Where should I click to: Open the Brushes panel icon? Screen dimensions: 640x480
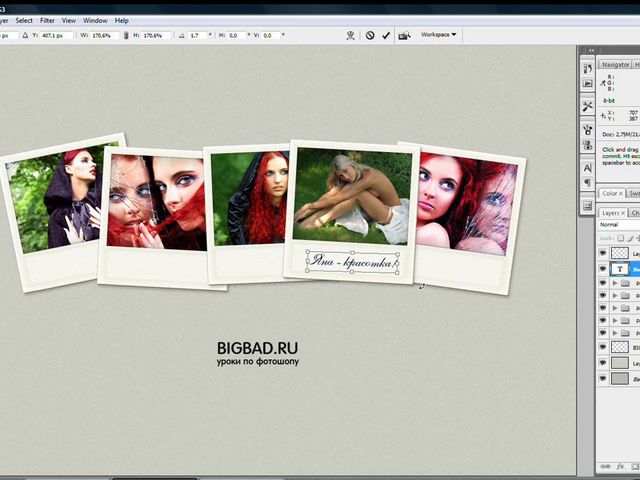pos(587,130)
